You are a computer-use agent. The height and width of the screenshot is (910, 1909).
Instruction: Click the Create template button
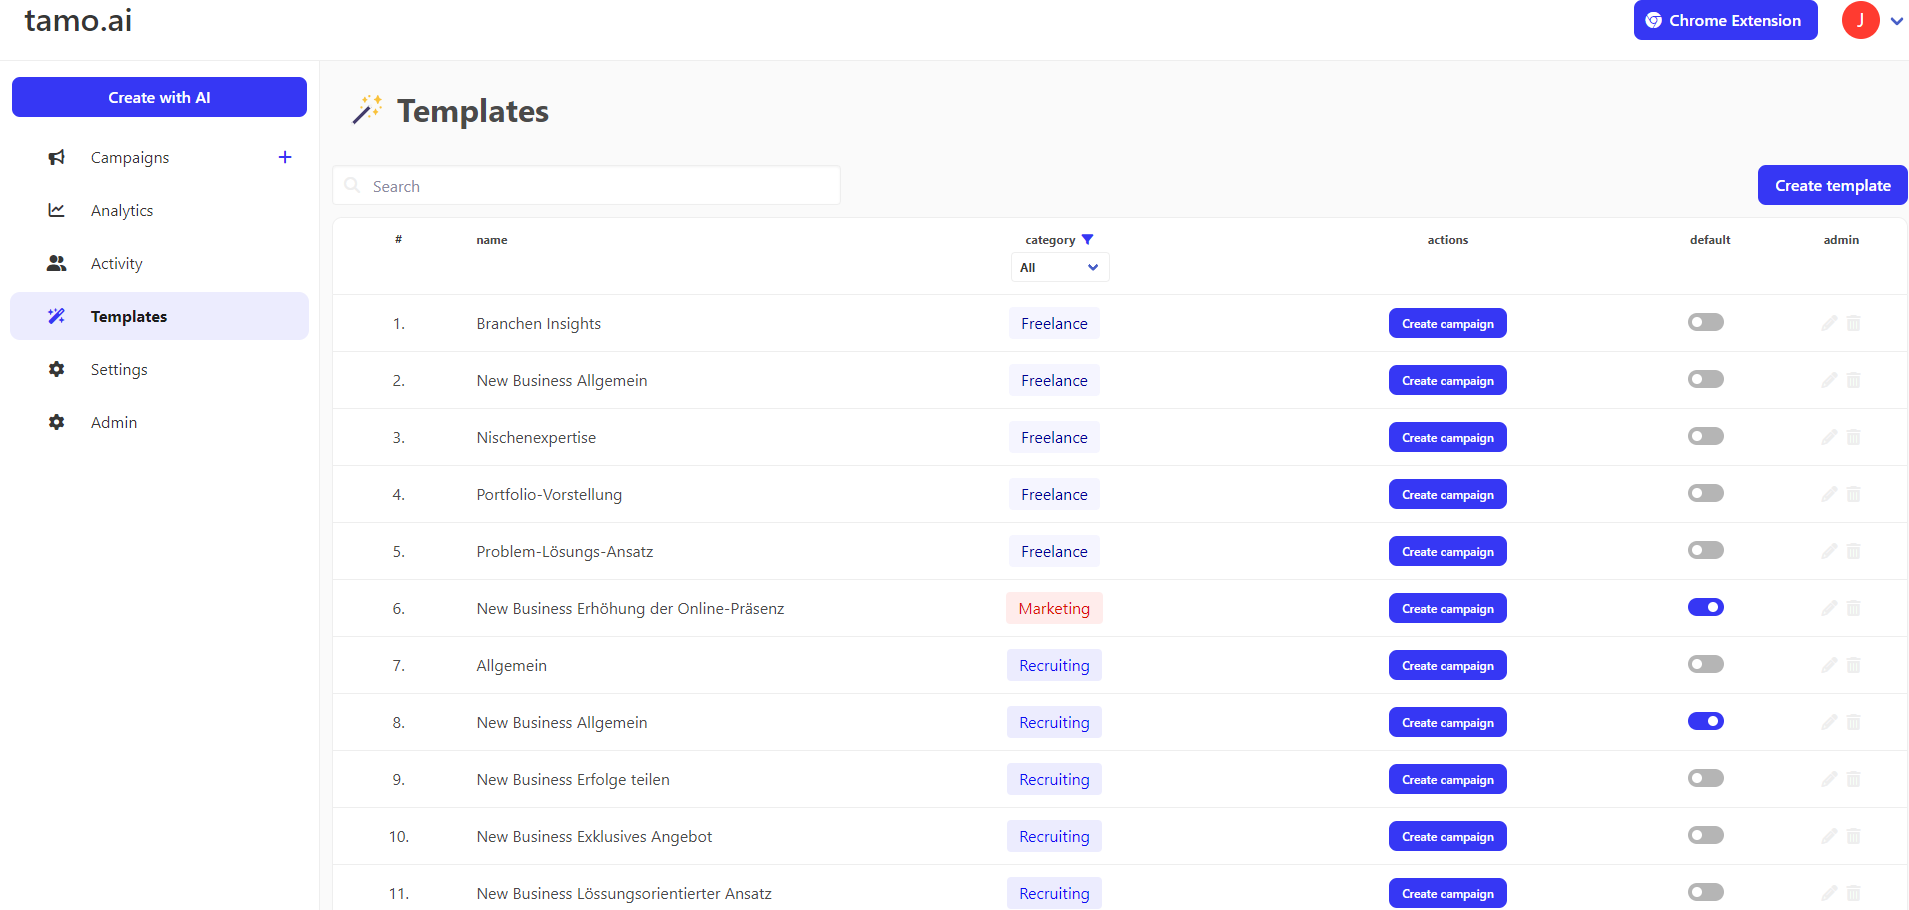pyautogui.click(x=1832, y=185)
